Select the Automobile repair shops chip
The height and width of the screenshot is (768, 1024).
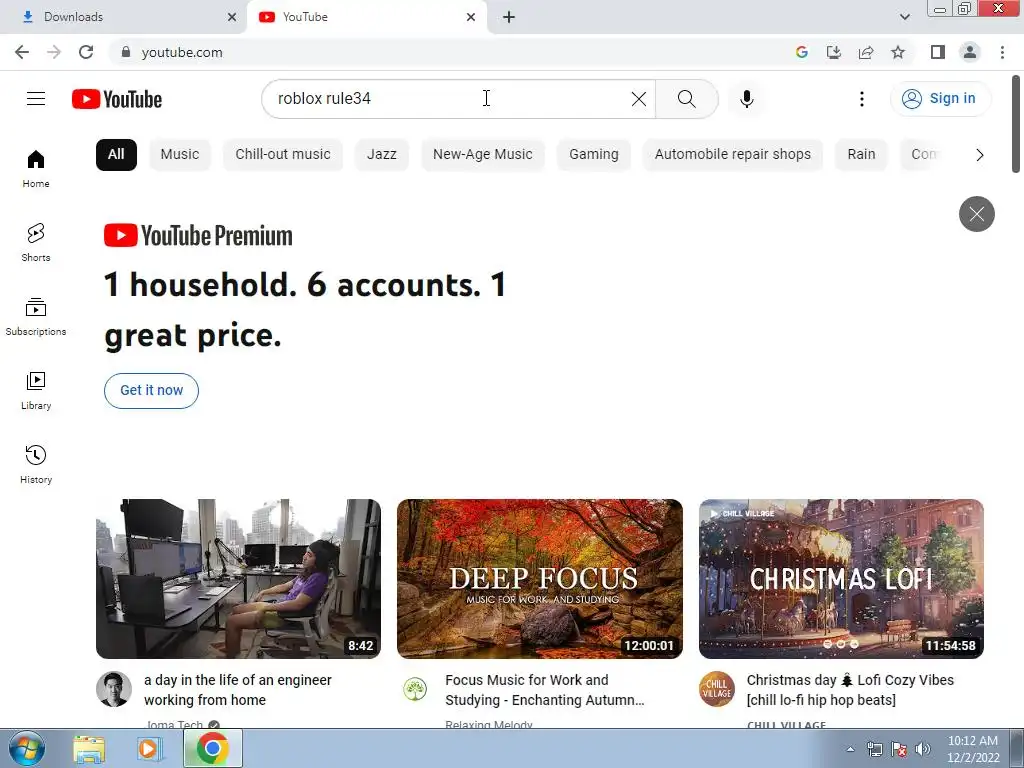733,155
